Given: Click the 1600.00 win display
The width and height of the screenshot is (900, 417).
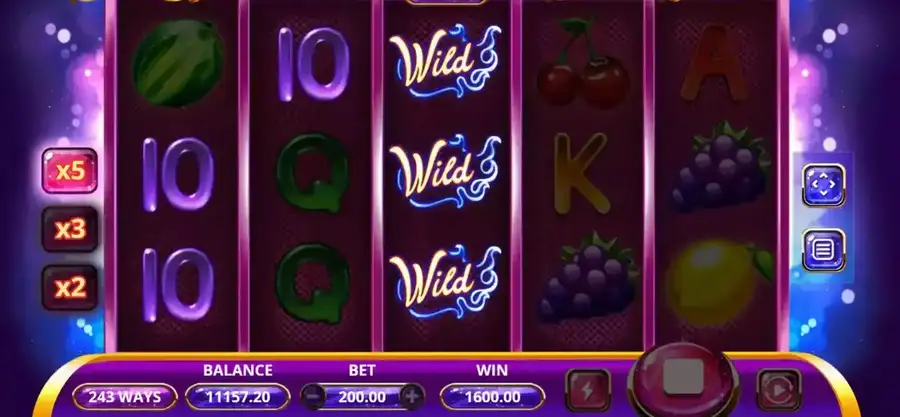Looking at the screenshot, I should pos(492,397).
